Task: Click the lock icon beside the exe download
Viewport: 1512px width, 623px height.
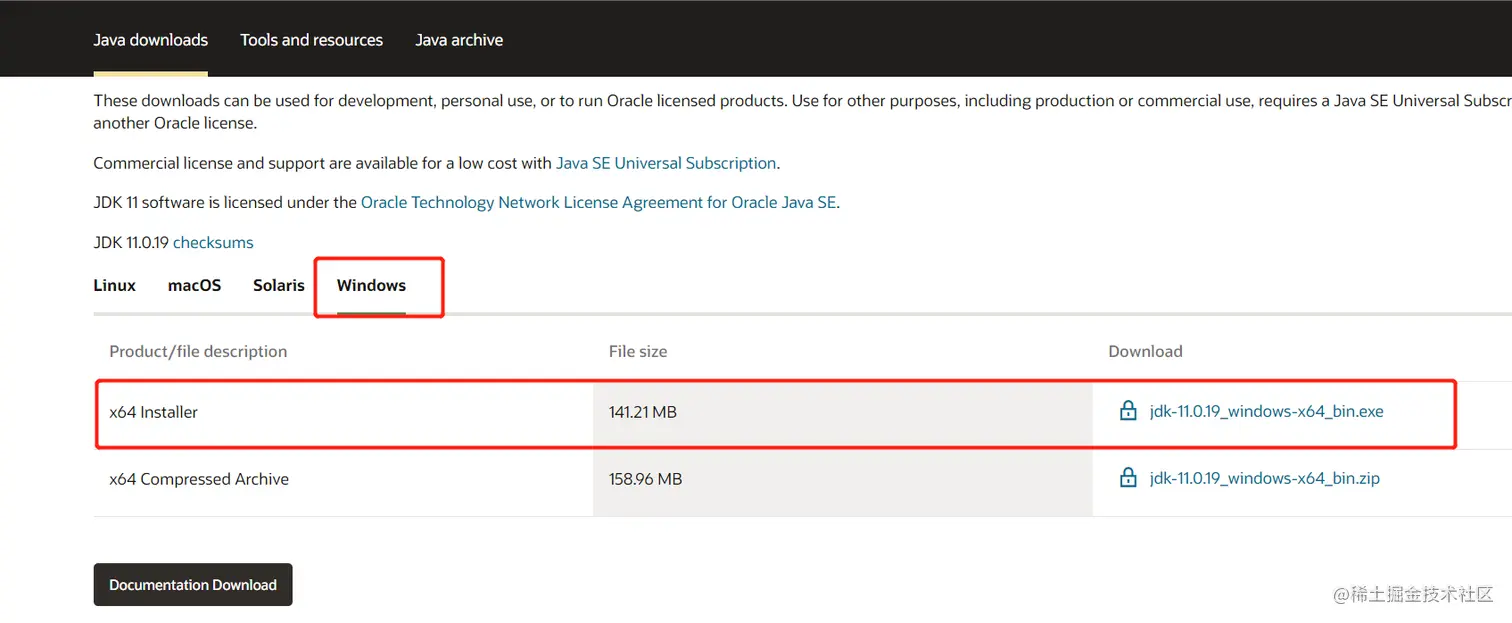Action: (1128, 411)
